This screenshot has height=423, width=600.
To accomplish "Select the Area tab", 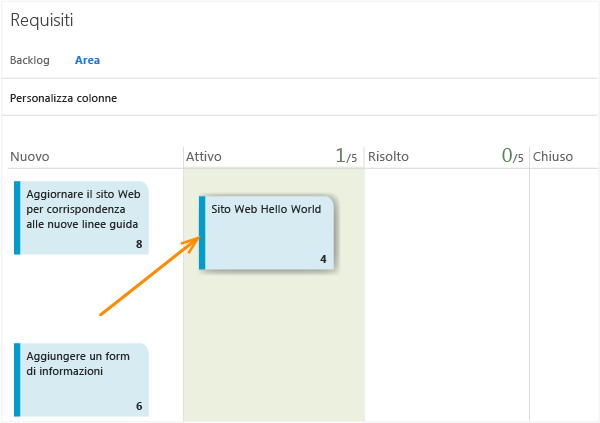I will tap(87, 60).
